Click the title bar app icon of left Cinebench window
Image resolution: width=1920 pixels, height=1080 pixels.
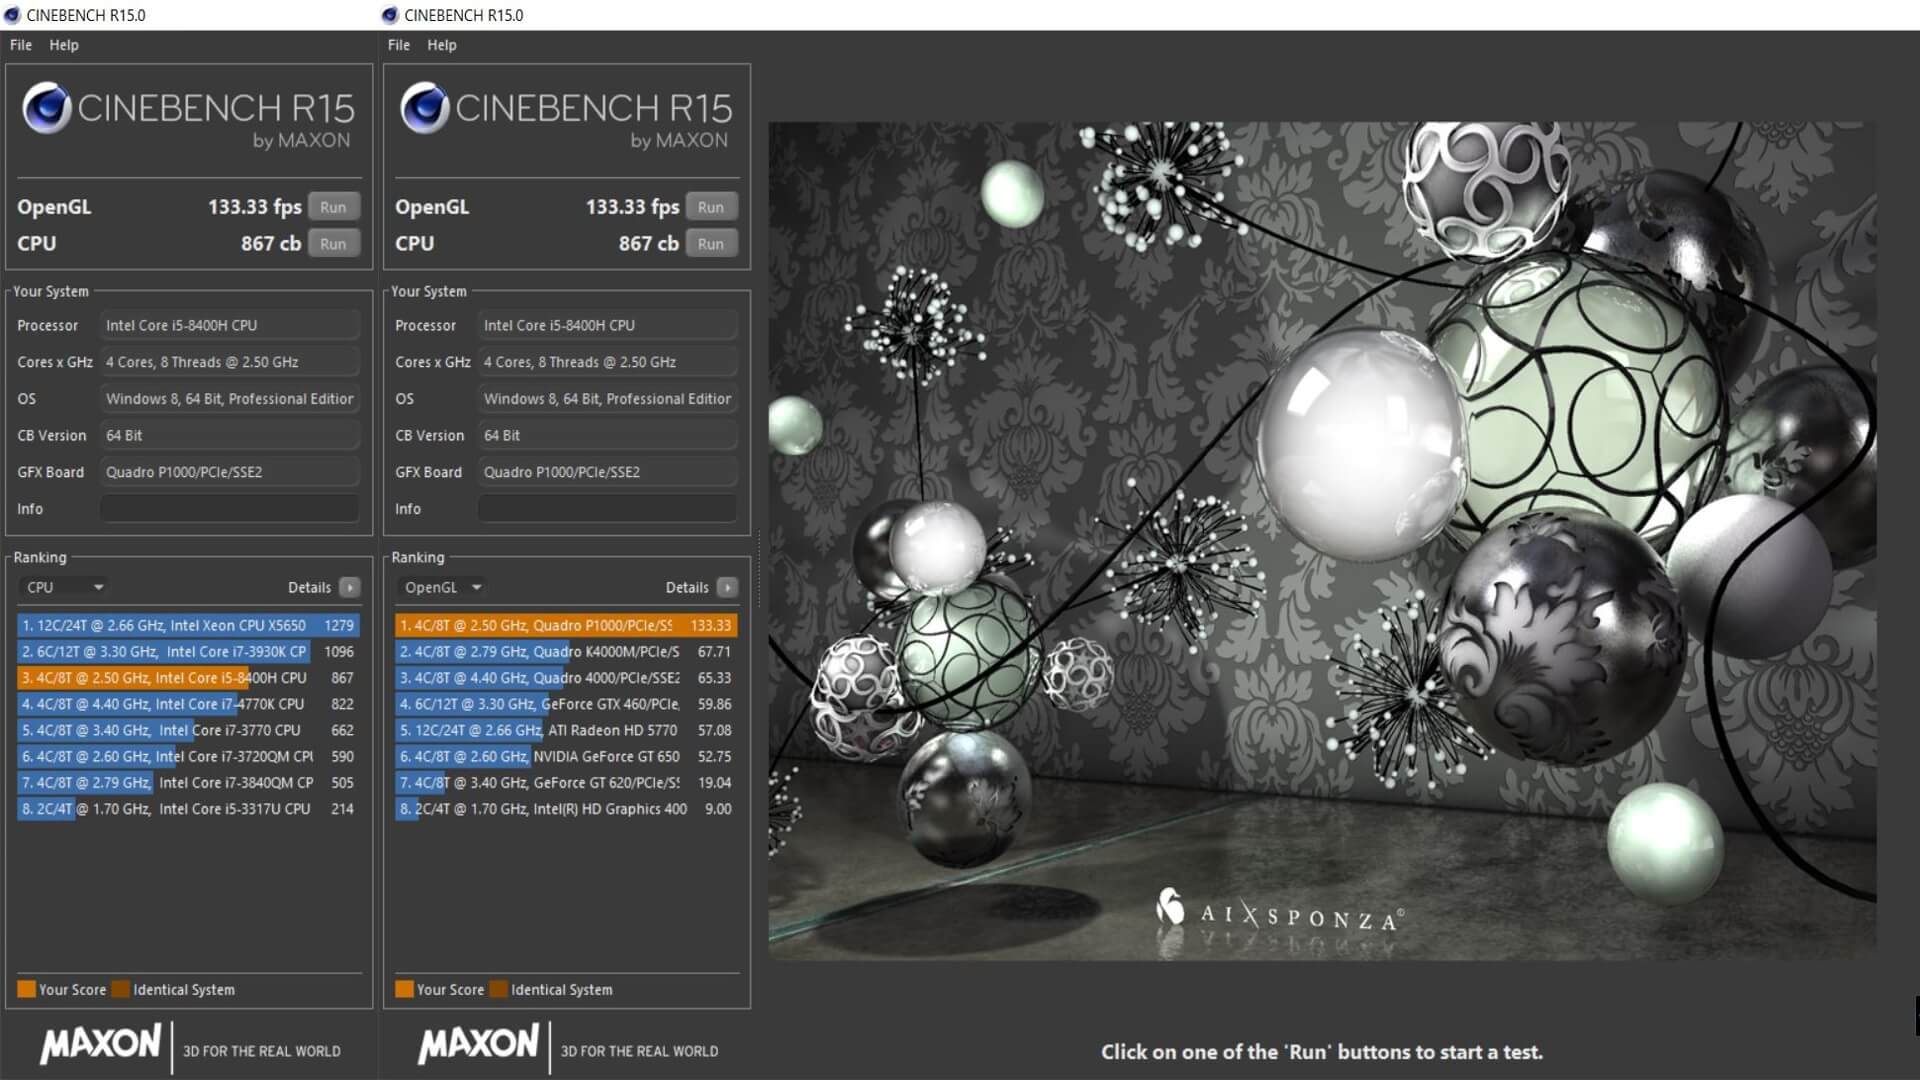pyautogui.click(x=13, y=15)
